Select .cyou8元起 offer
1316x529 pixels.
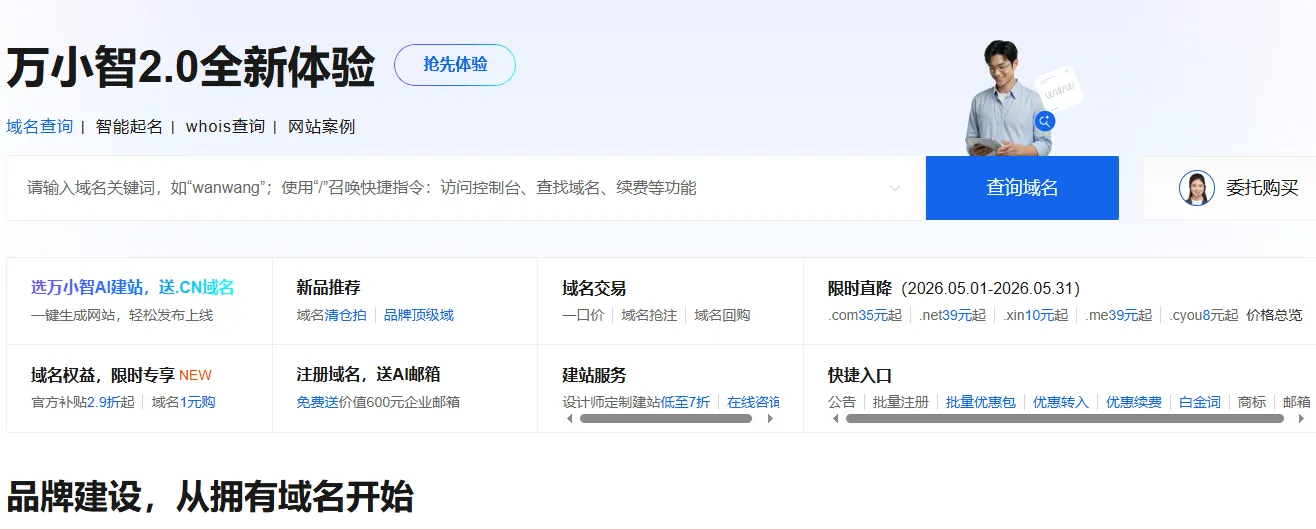click(x=1204, y=315)
